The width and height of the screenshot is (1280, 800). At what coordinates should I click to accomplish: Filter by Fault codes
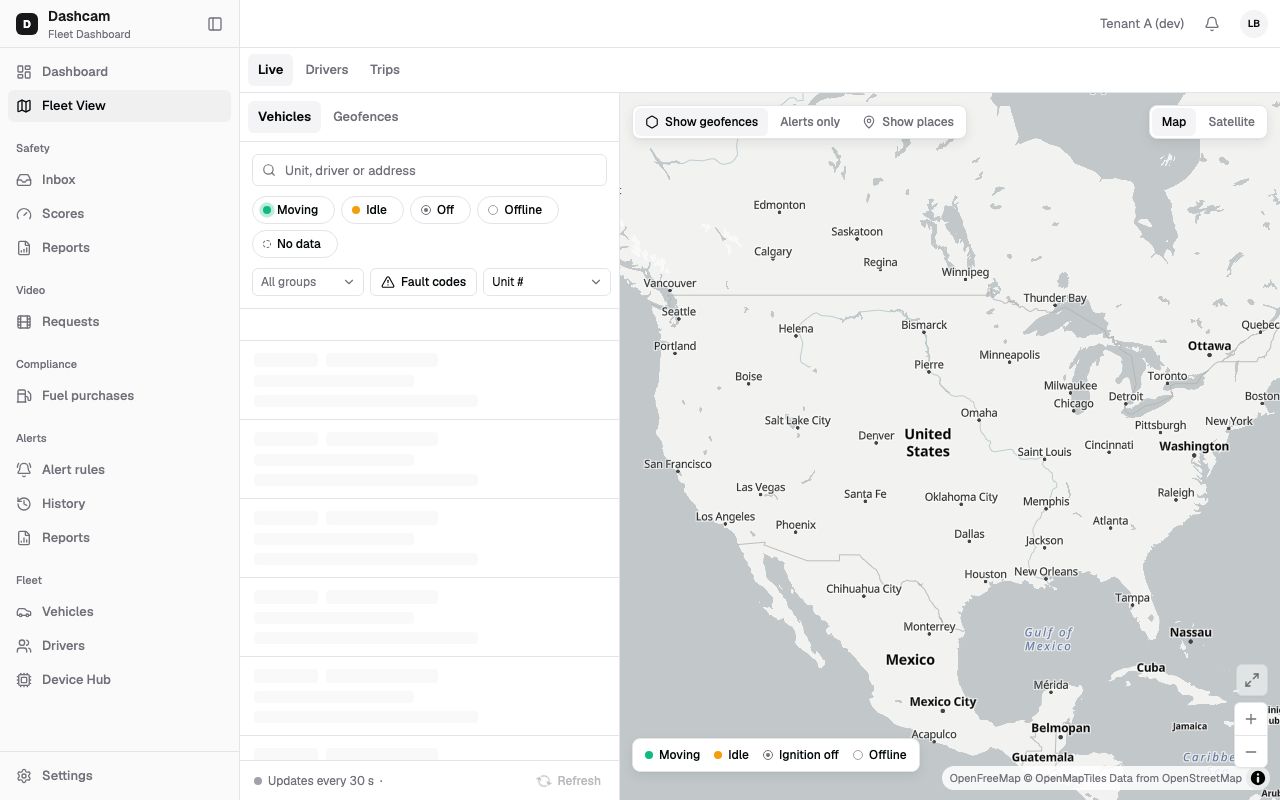coord(423,282)
